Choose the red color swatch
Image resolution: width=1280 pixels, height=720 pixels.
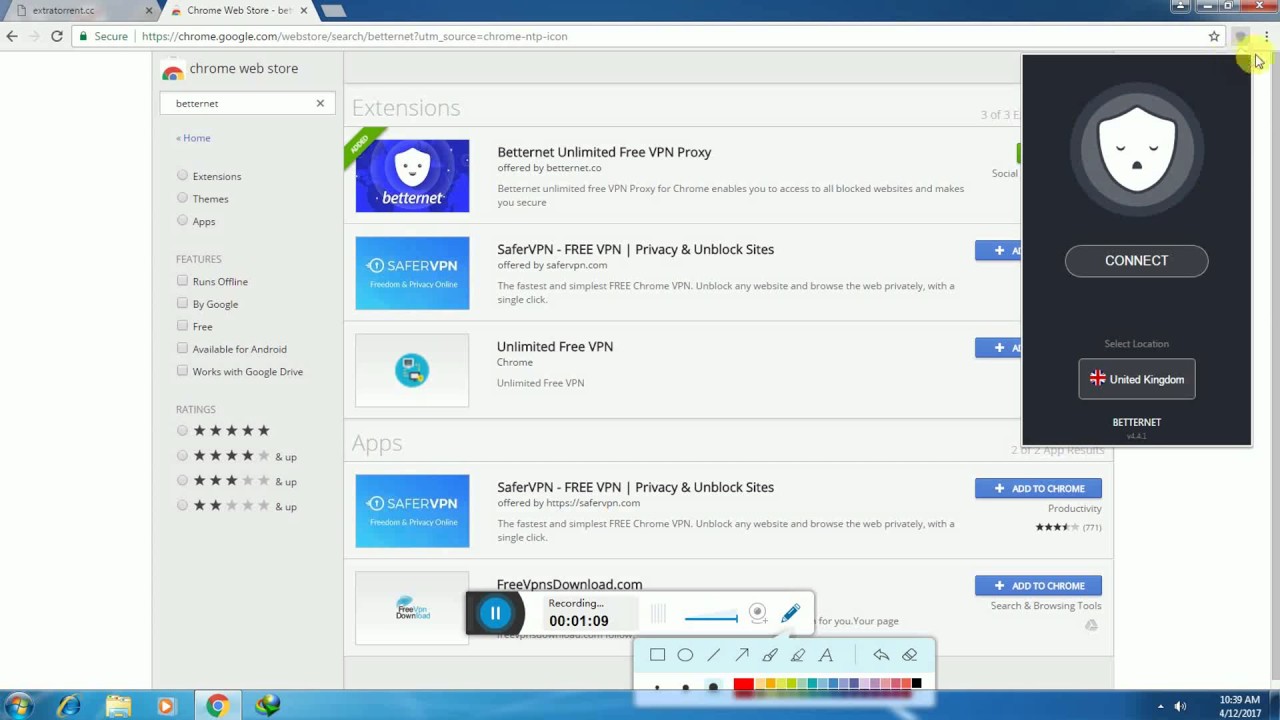tap(743, 684)
